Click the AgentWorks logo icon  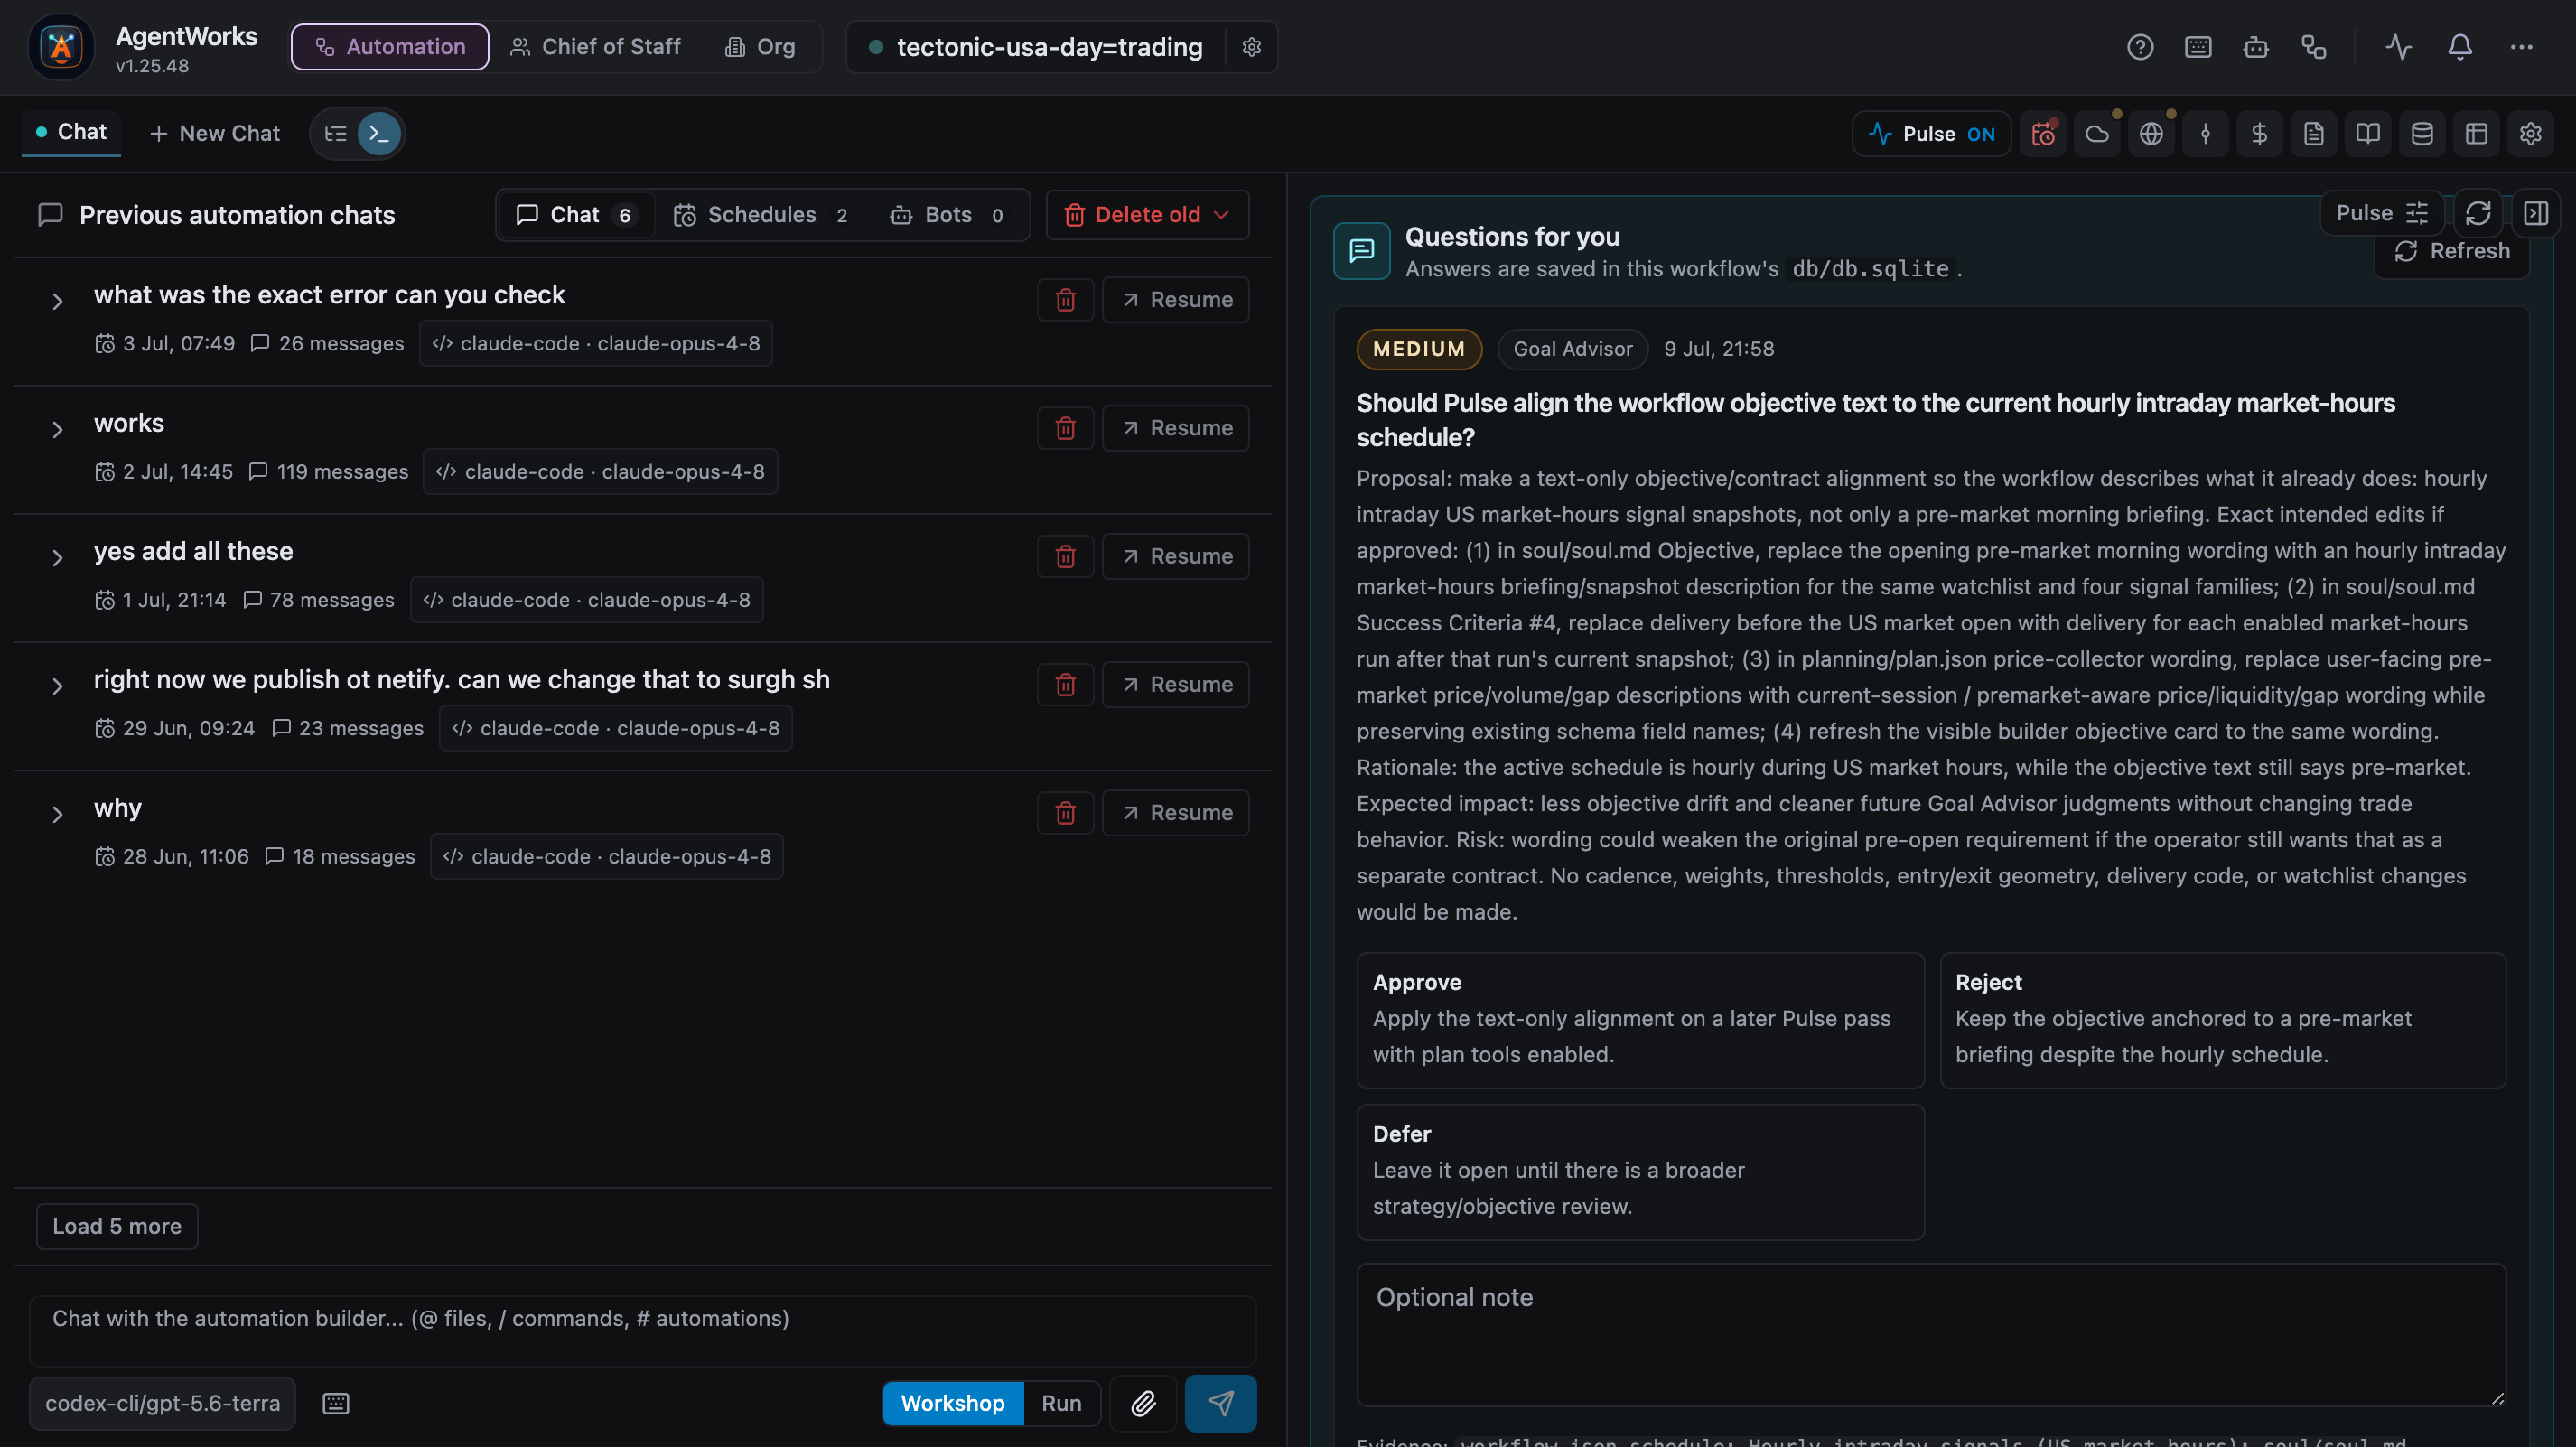(61, 47)
